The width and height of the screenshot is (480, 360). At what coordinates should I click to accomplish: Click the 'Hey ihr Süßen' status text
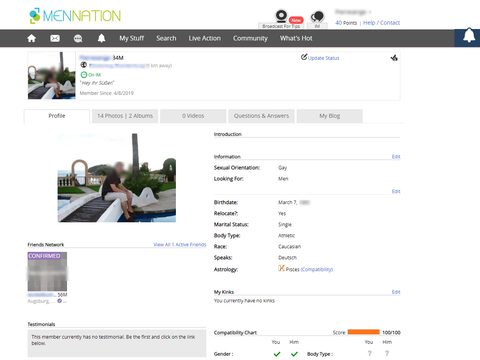(x=97, y=83)
